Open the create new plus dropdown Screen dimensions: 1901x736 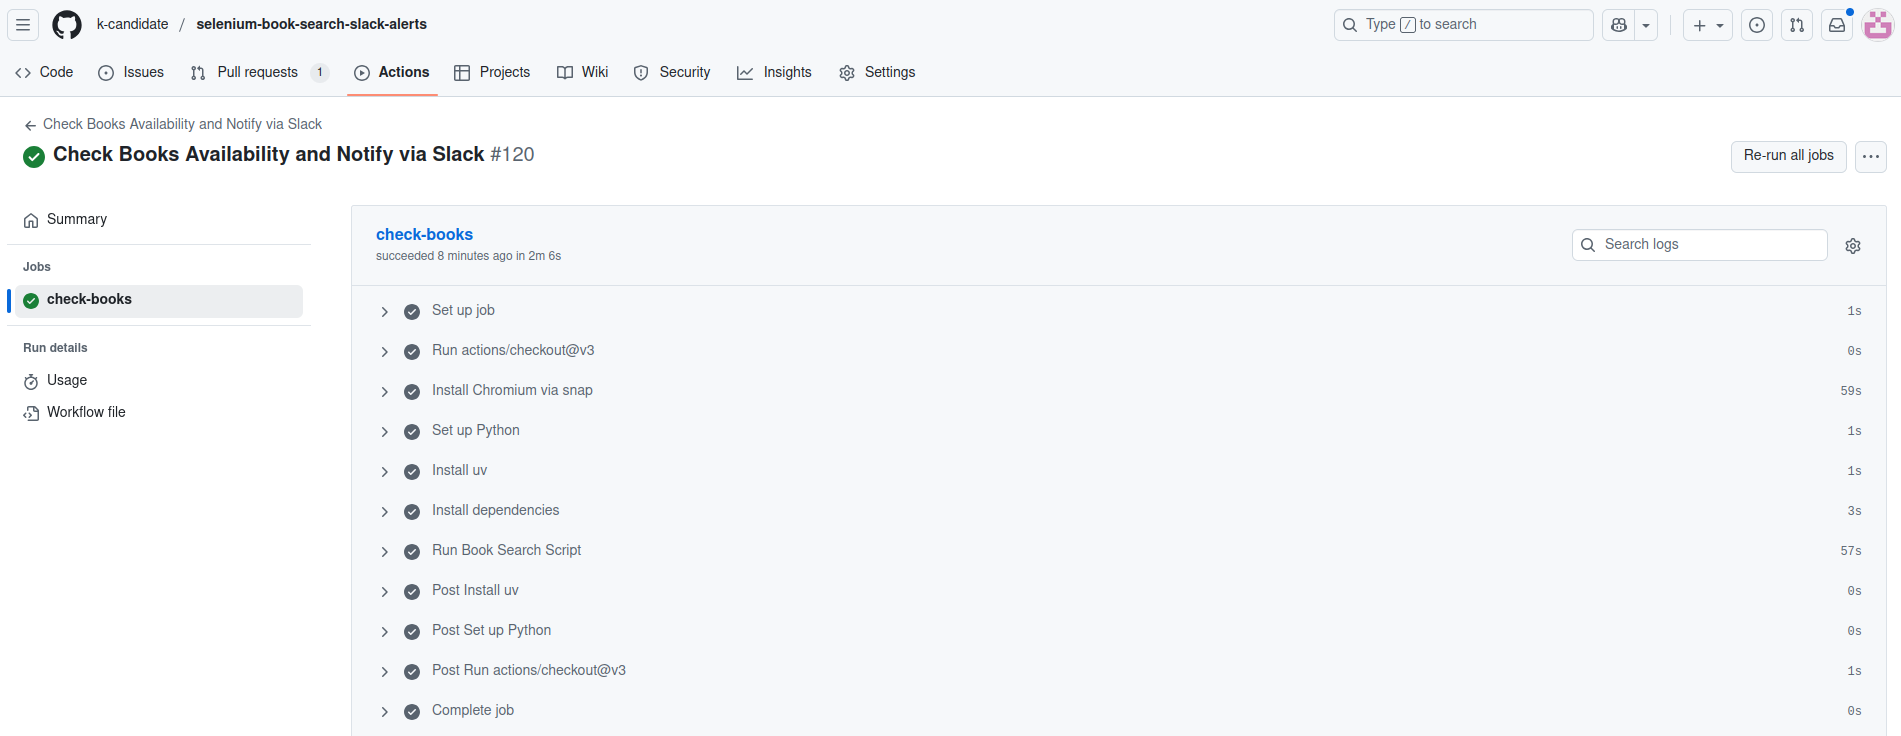tap(1707, 25)
